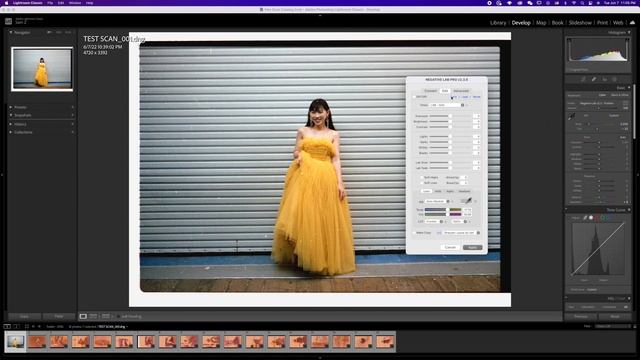Enable the Soft Highs checkbox
The image size is (640, 360).
coord(422,178)
